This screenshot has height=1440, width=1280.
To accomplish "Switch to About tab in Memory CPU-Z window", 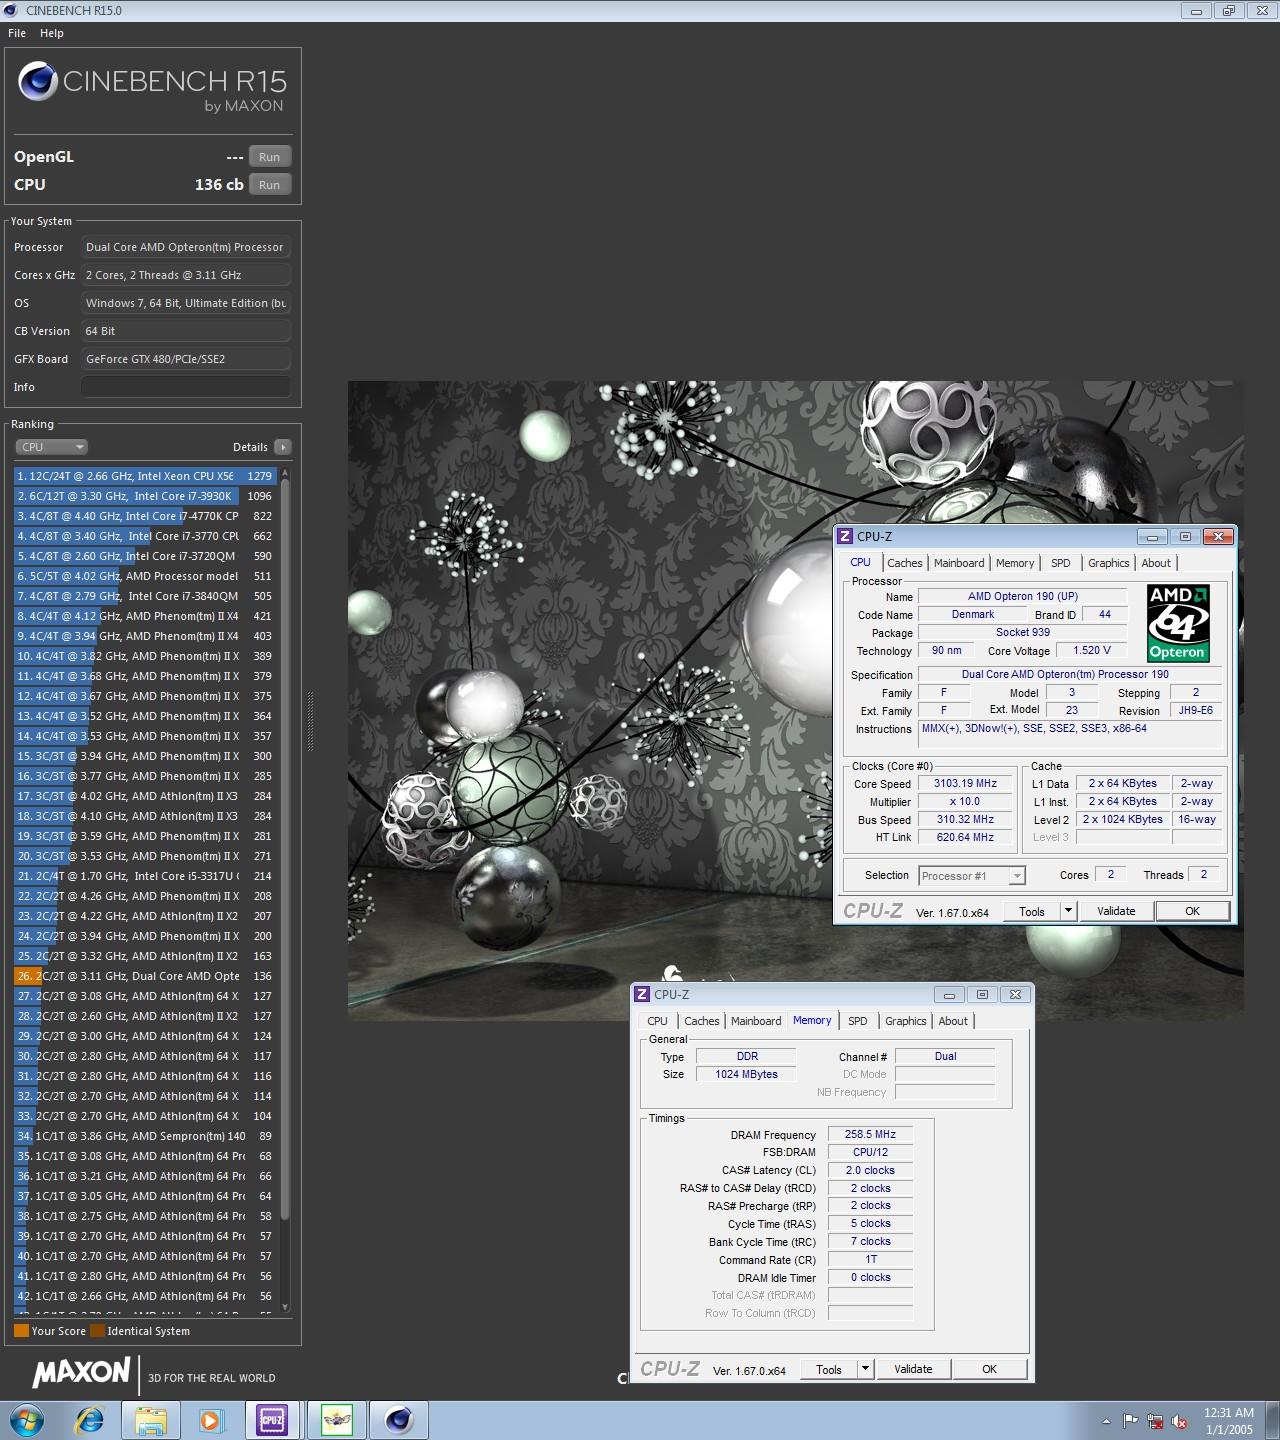I will [953, 1021].
